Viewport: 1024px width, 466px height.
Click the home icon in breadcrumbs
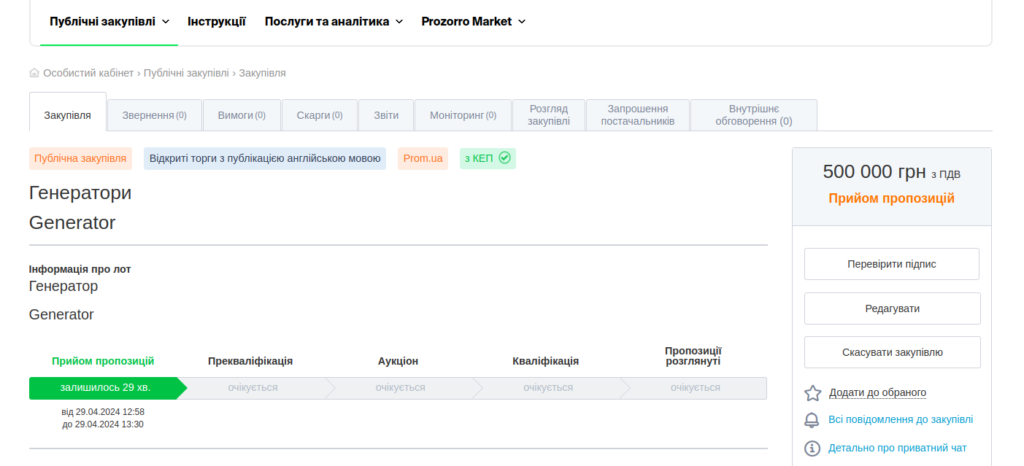(x=35, y=73)
